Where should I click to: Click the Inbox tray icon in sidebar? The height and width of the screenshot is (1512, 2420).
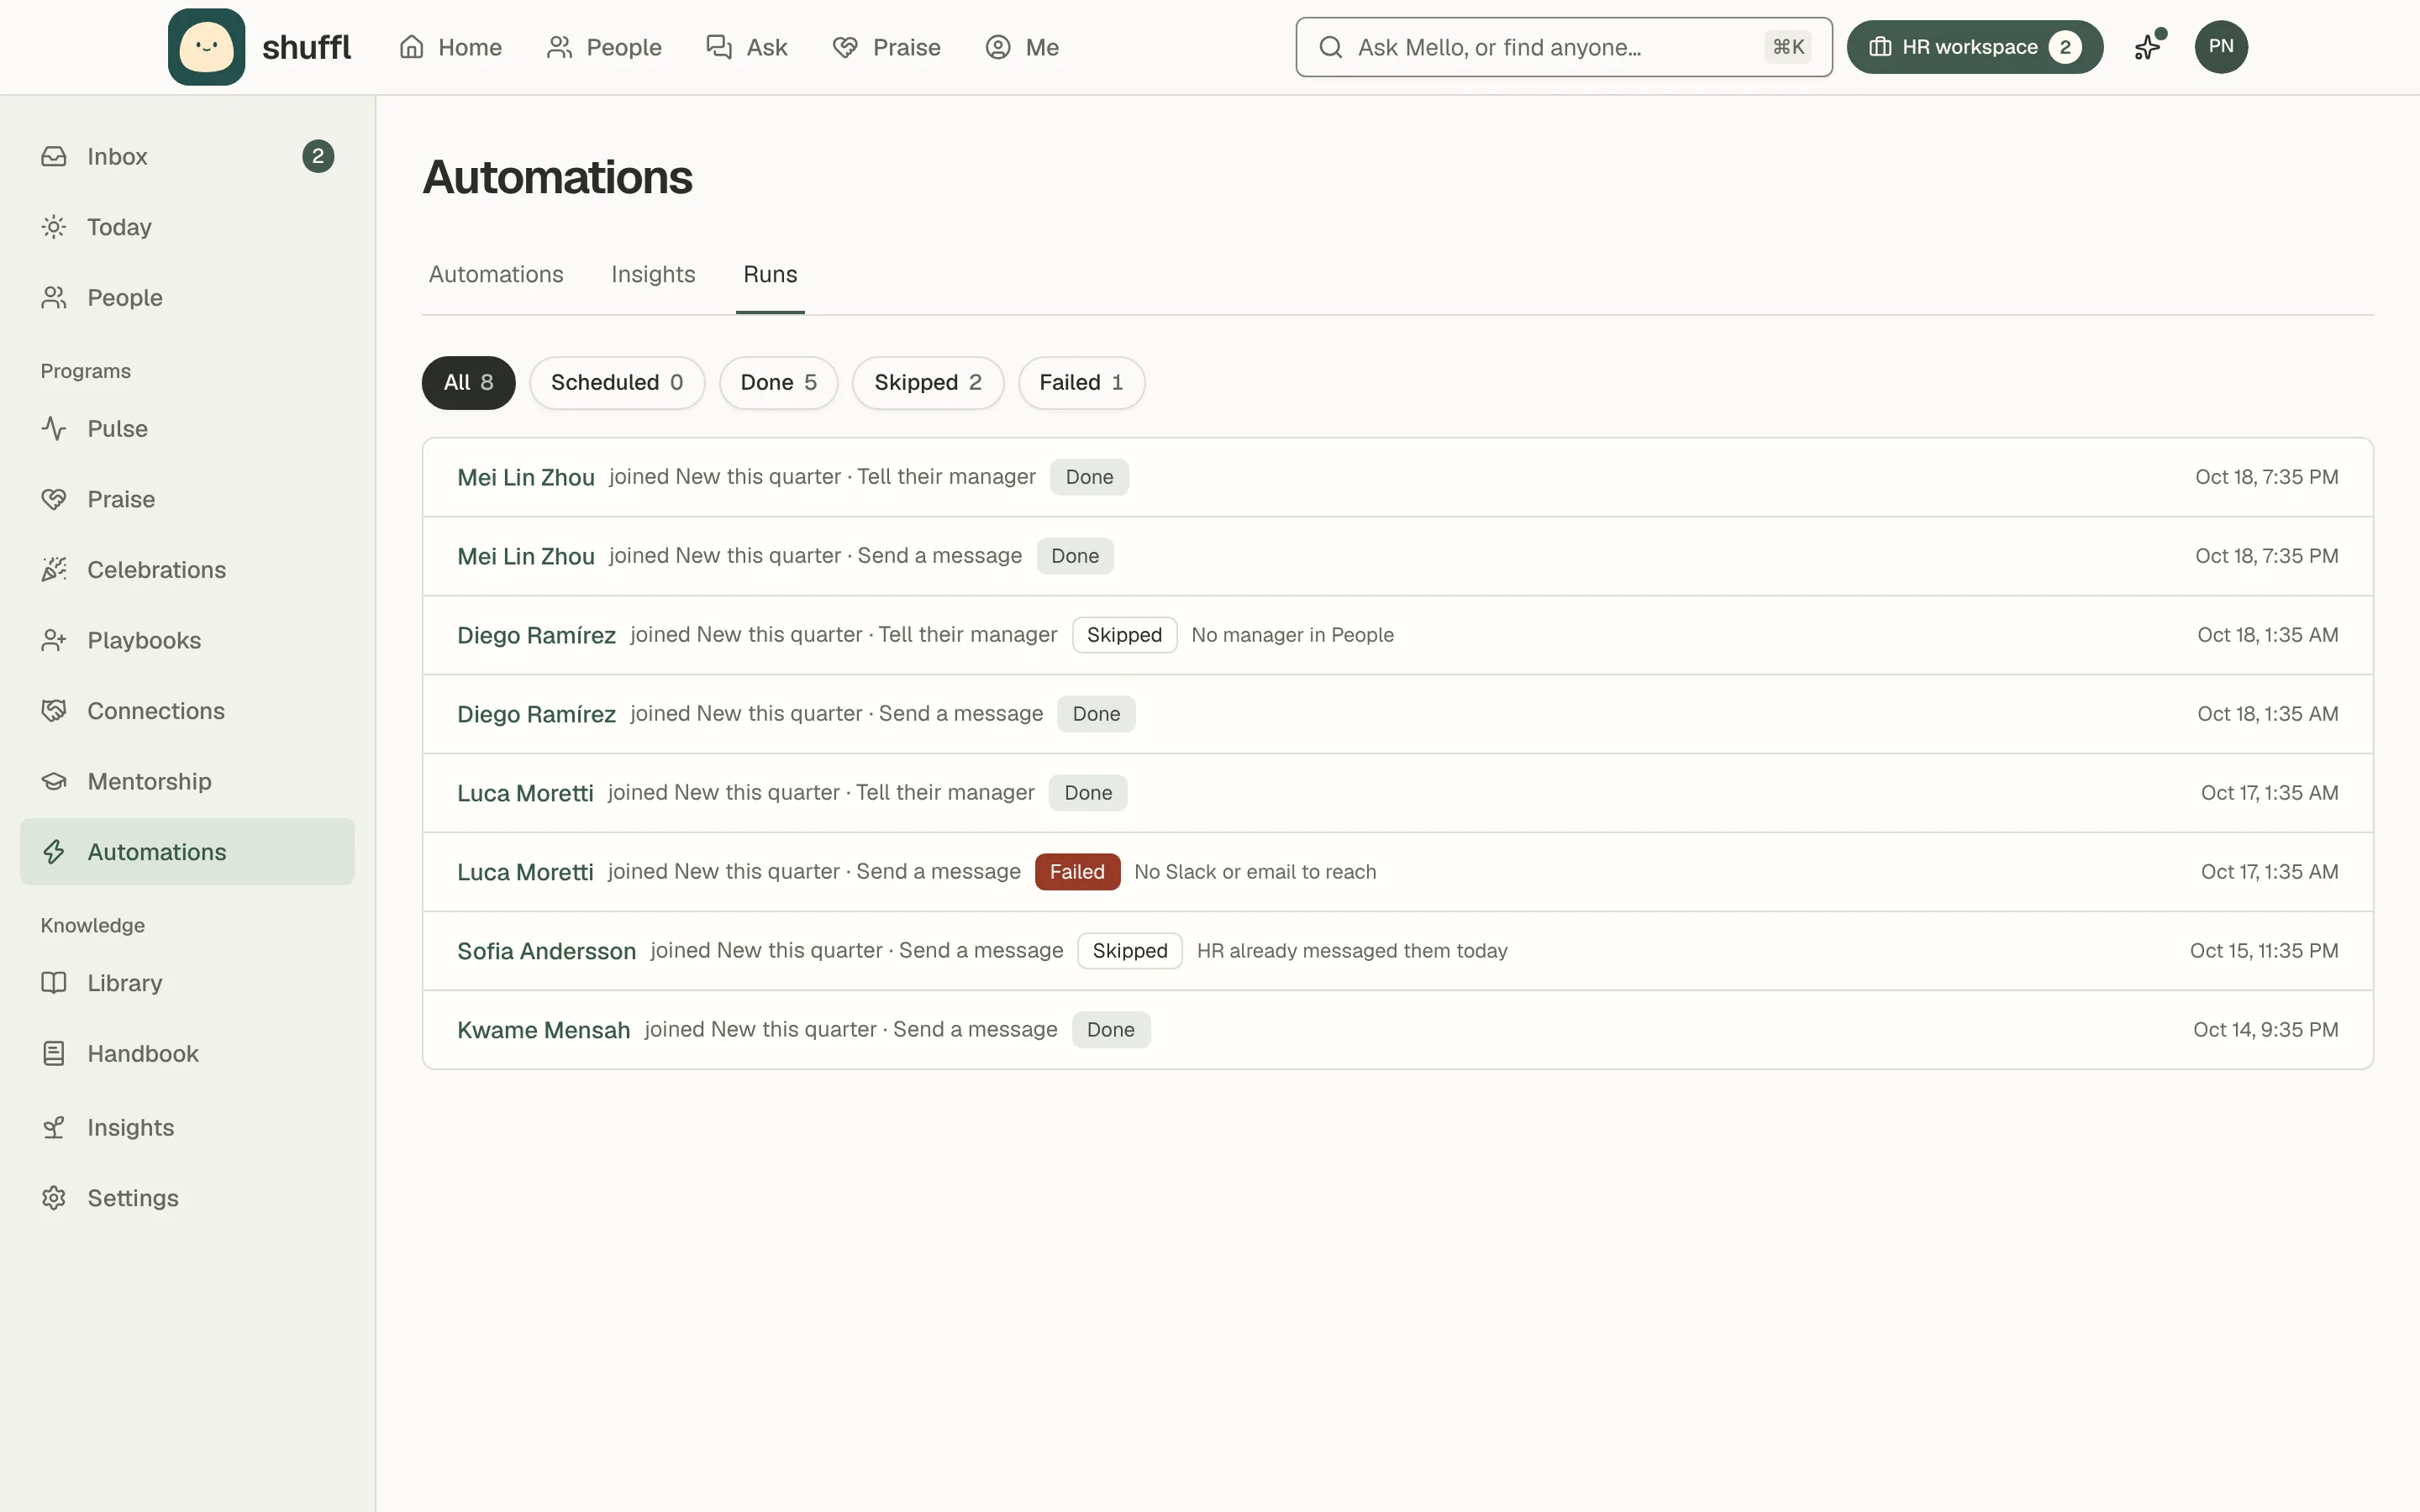click(54, 156)
